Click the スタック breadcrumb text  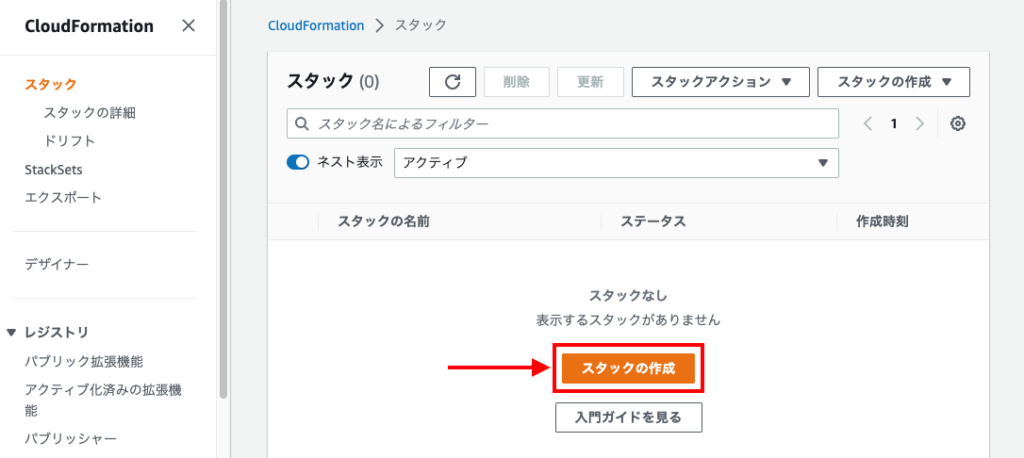[421, 25]
